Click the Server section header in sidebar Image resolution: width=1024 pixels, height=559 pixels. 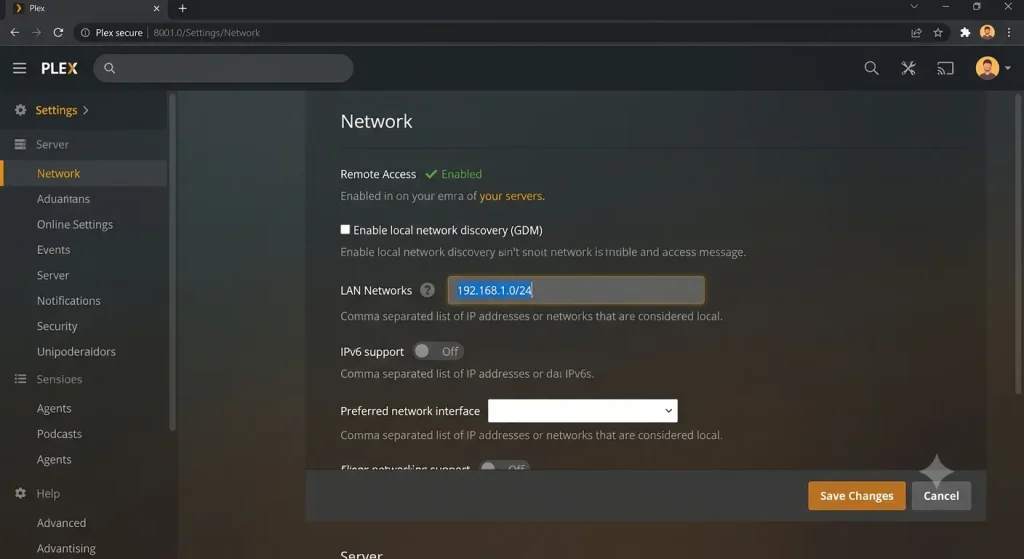click(52, 144)
